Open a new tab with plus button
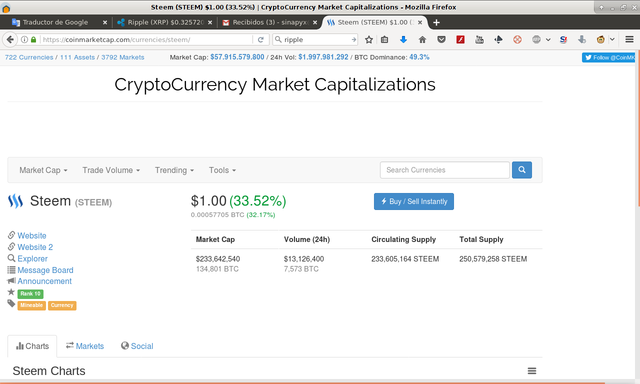The width and height of the screenshot is (640, 384). pyautogui.click(x=436, y=22)
